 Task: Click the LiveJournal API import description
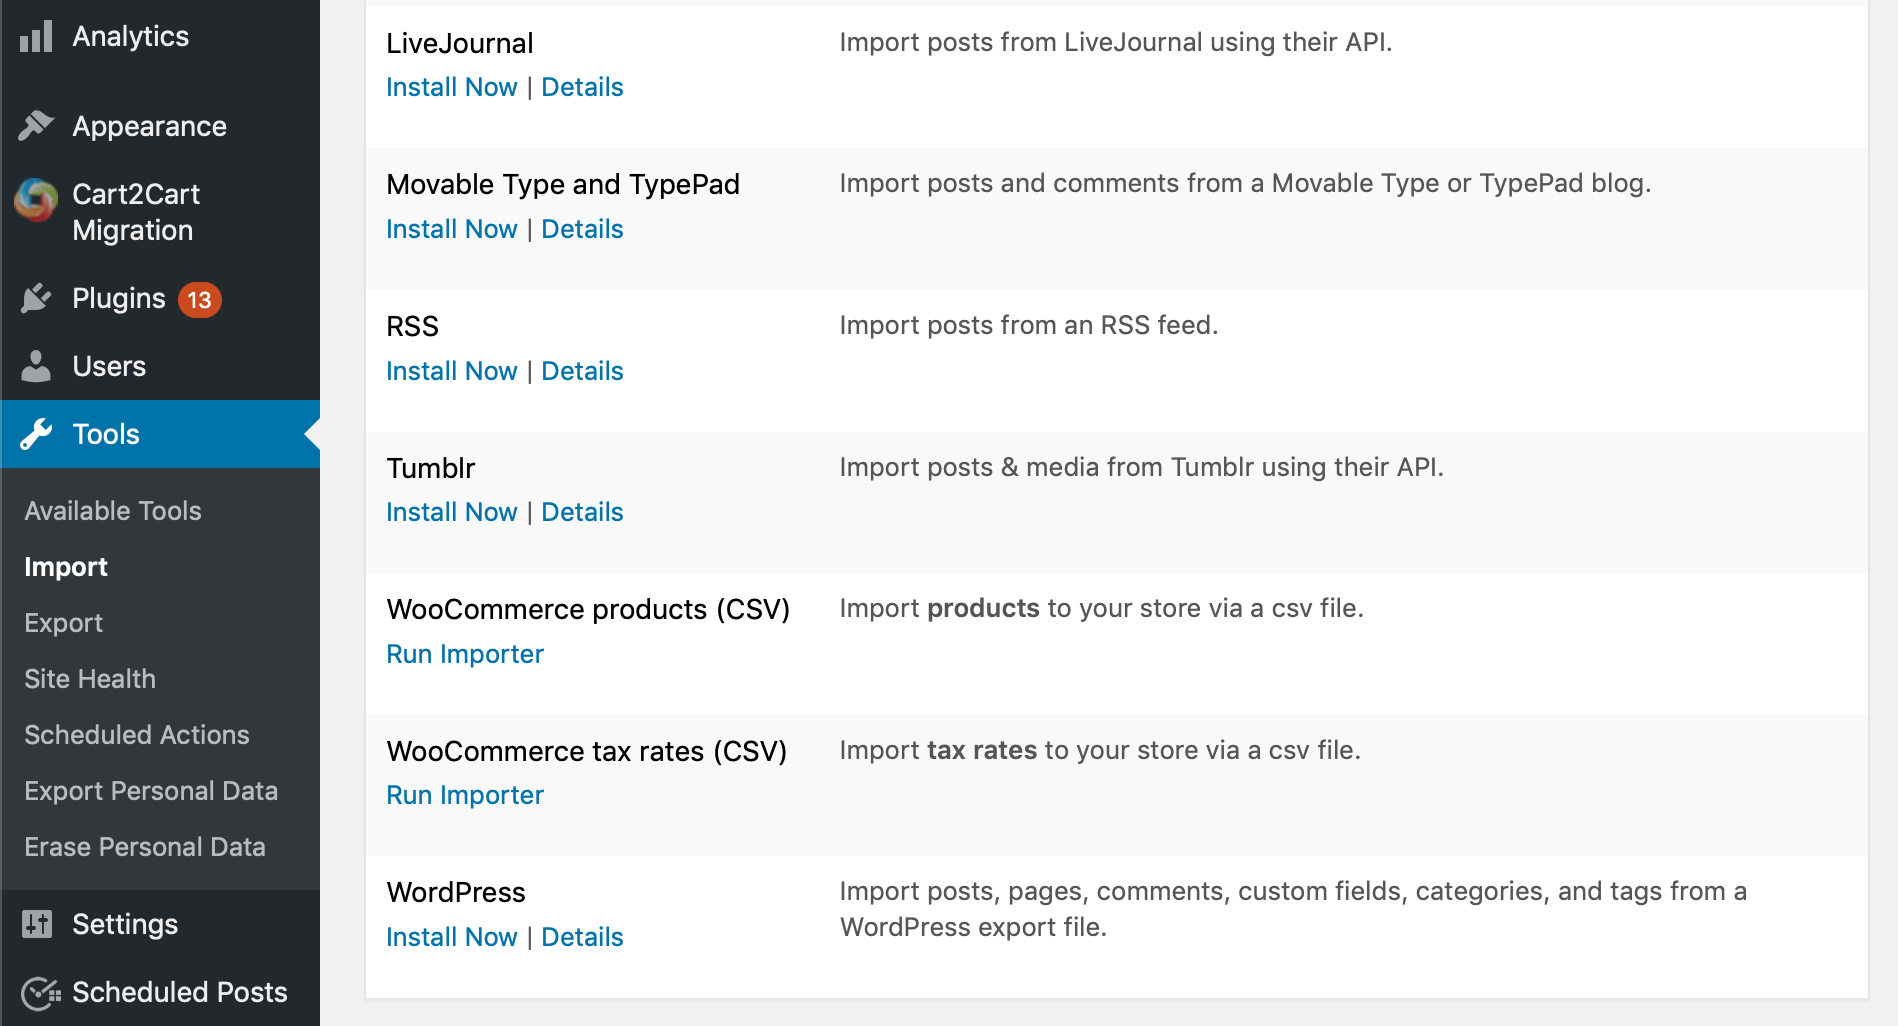pos(1116,42)
